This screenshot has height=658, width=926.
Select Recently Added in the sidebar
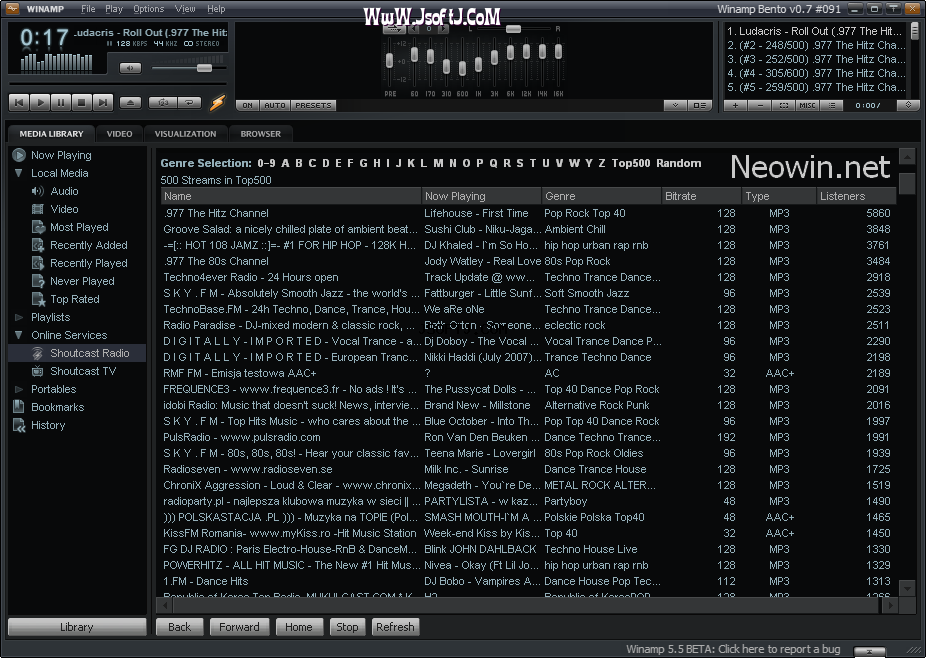89,245
